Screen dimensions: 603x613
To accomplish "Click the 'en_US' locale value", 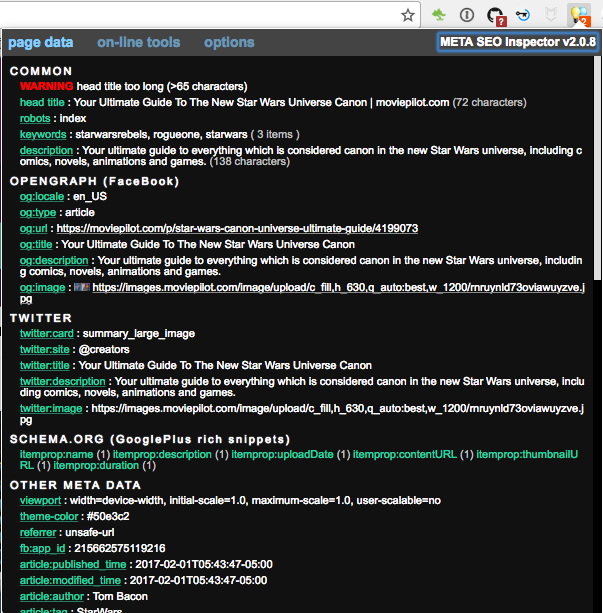I will [x=90, y=197].
